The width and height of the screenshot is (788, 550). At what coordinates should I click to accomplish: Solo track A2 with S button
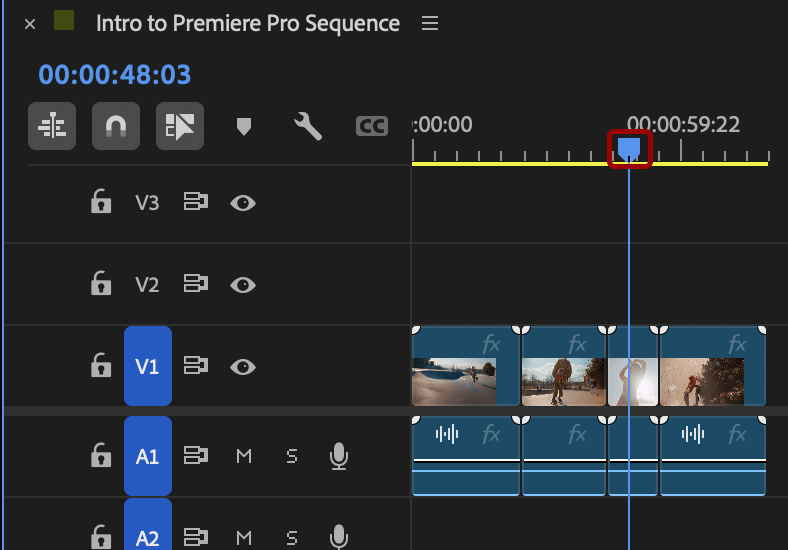291,538
